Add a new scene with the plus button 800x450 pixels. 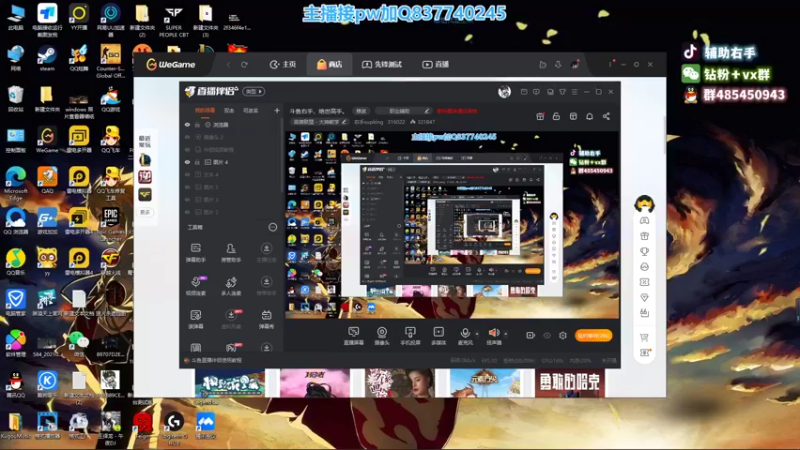point(277,110)
